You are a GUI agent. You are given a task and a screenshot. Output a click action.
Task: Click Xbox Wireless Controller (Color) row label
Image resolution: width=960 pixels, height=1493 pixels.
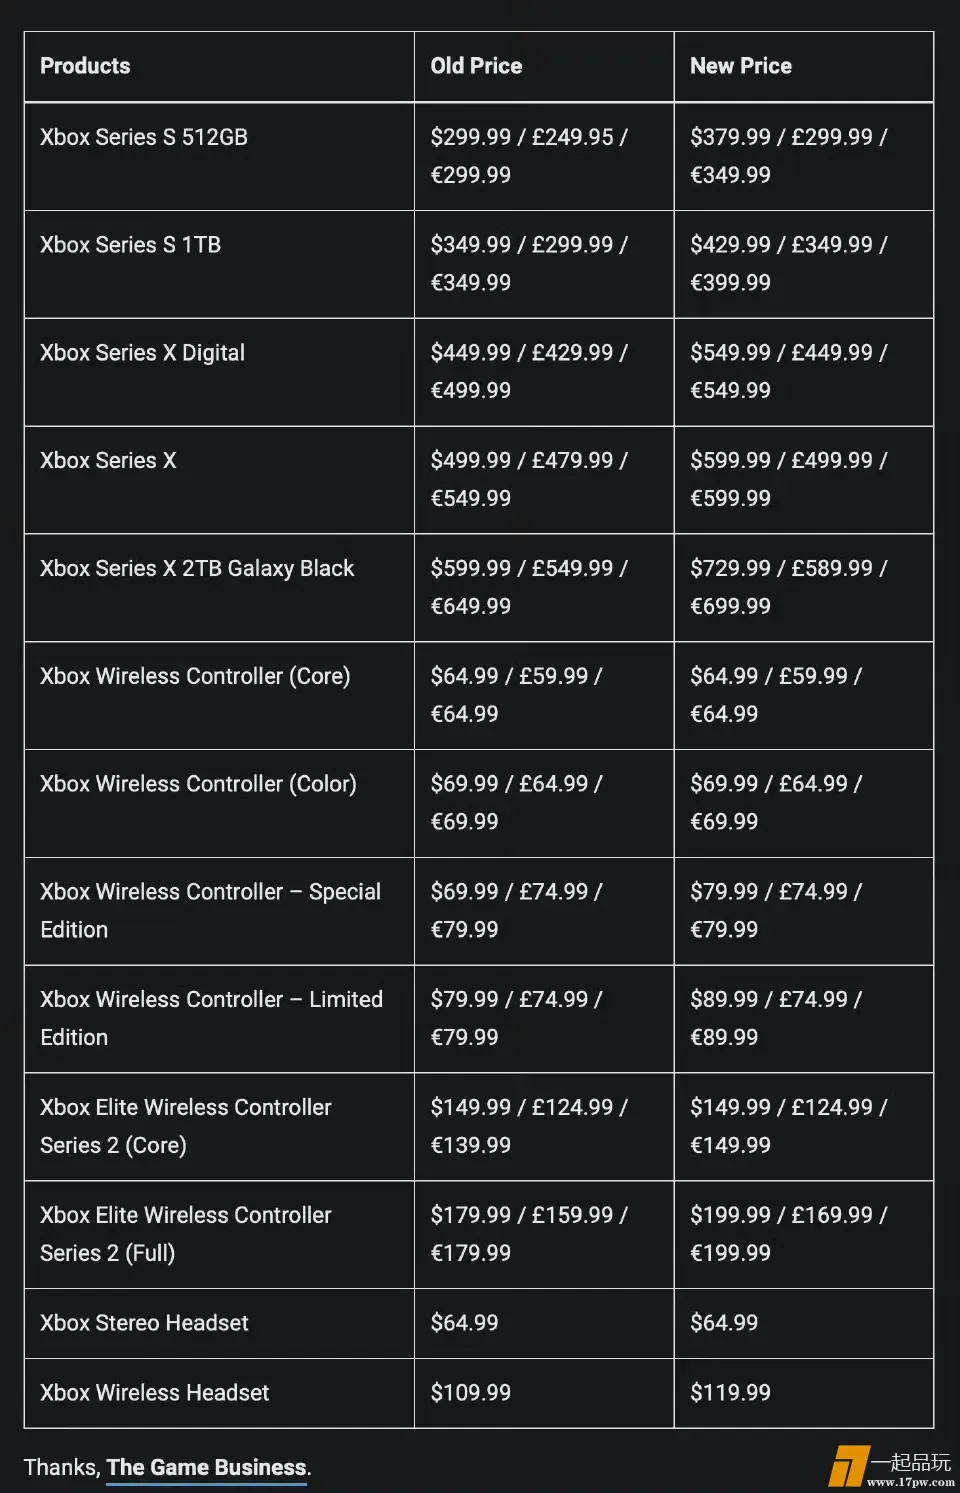click(x=198, y=784)
